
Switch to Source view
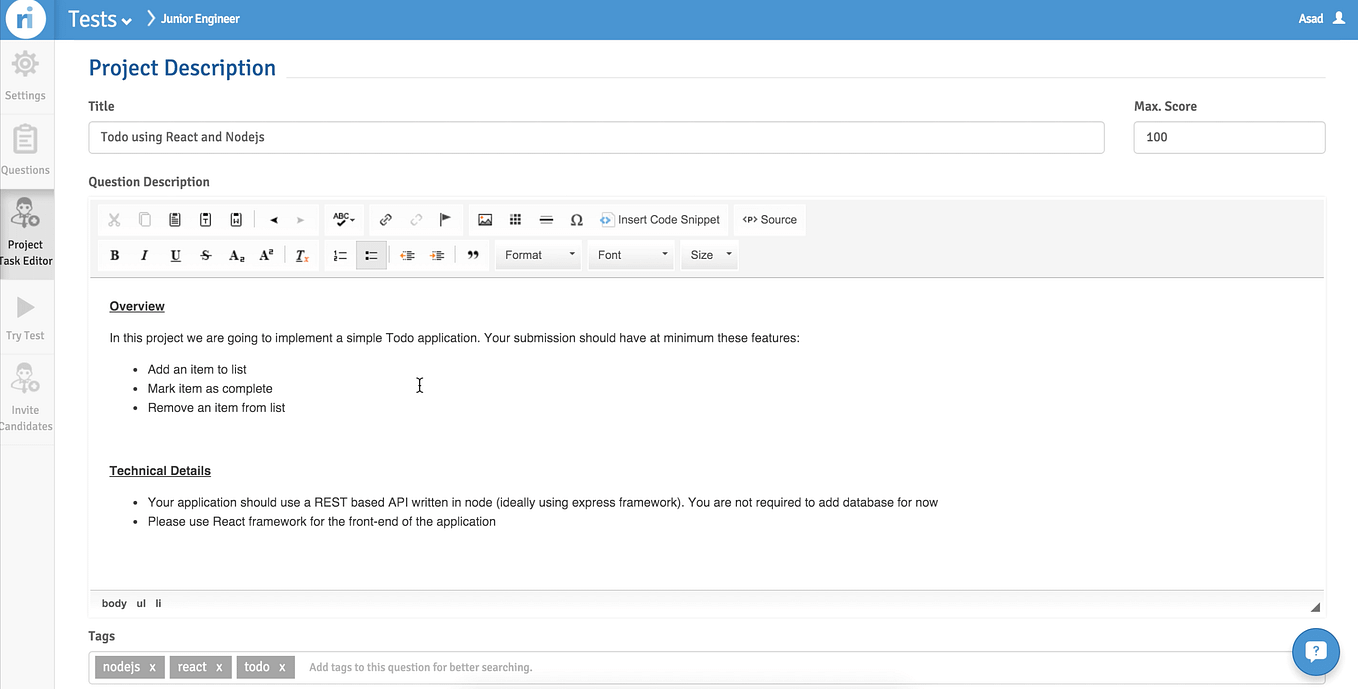point(769,219)
